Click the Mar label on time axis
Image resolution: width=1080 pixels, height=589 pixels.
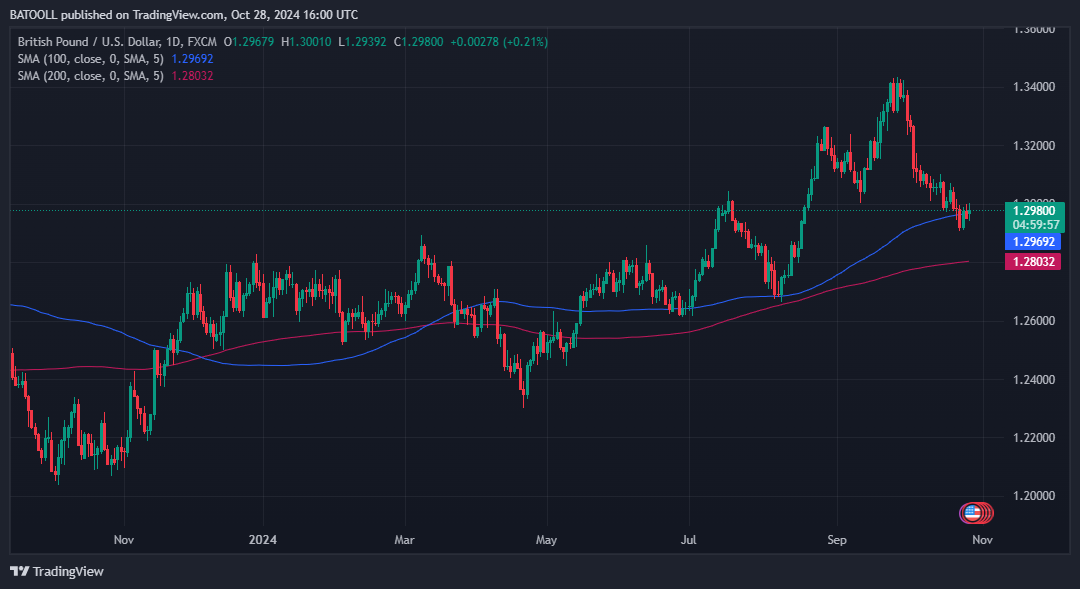coord(405,540)
